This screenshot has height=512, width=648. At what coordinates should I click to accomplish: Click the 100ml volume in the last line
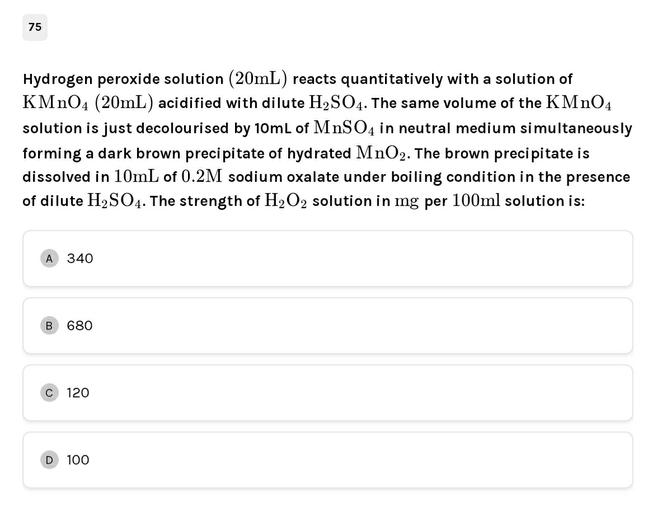coord(476,201)
